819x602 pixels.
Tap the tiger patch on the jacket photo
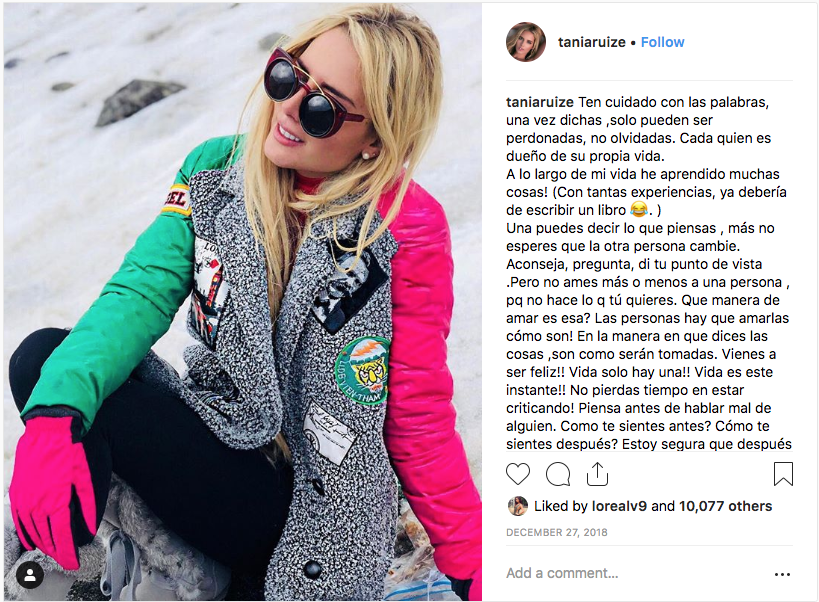point(362,370)
